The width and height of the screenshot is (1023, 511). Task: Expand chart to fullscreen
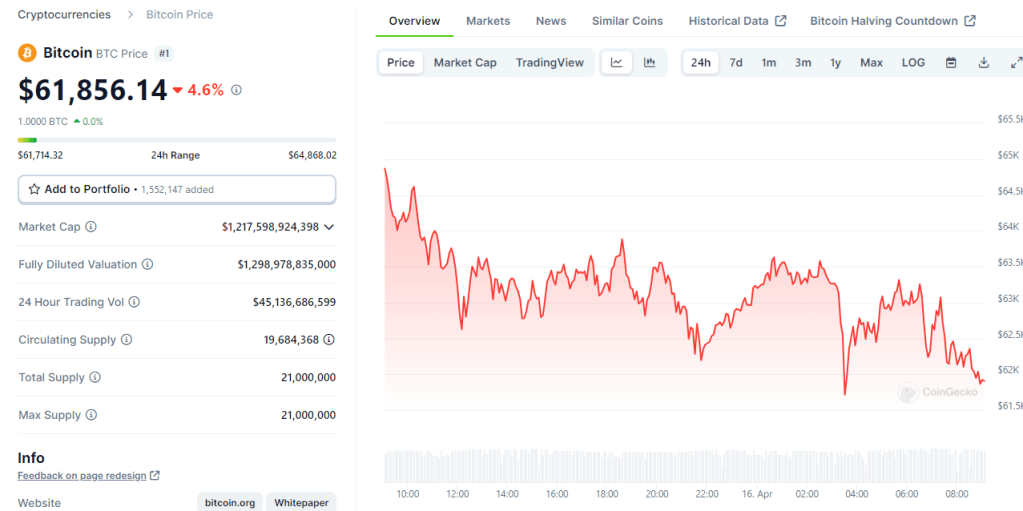[x=1016, y=63]
